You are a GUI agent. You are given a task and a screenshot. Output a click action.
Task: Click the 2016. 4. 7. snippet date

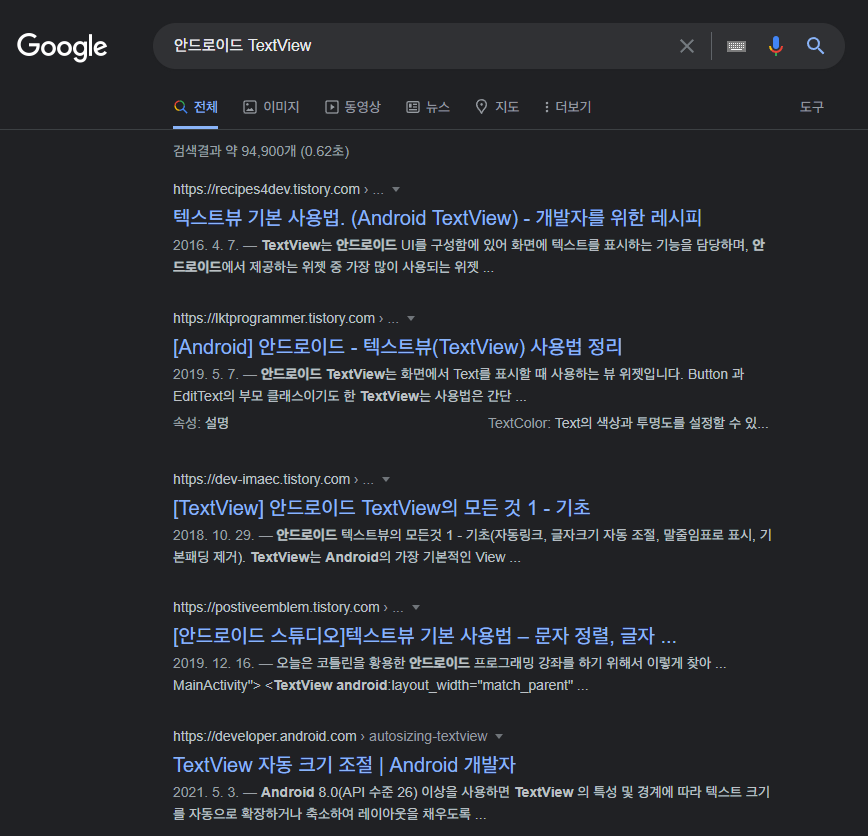[205, 245]
